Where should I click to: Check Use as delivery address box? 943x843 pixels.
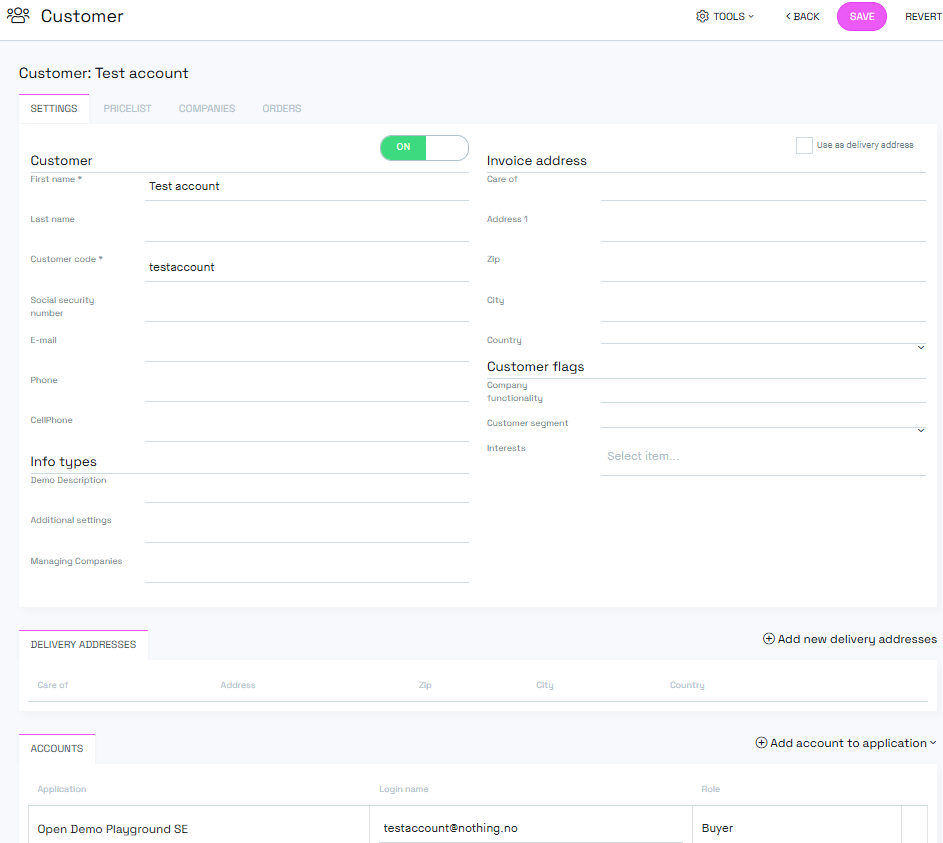pos(804,145)
